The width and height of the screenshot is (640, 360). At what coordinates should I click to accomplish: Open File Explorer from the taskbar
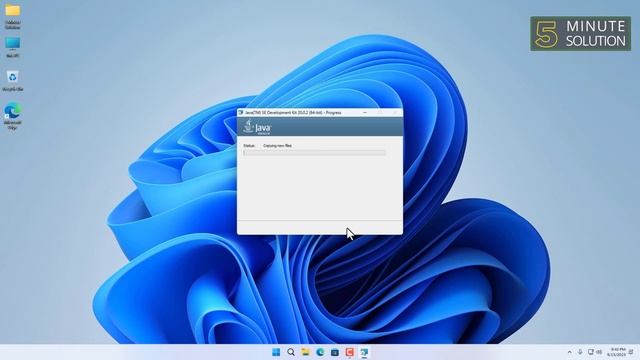coord(305,352)
